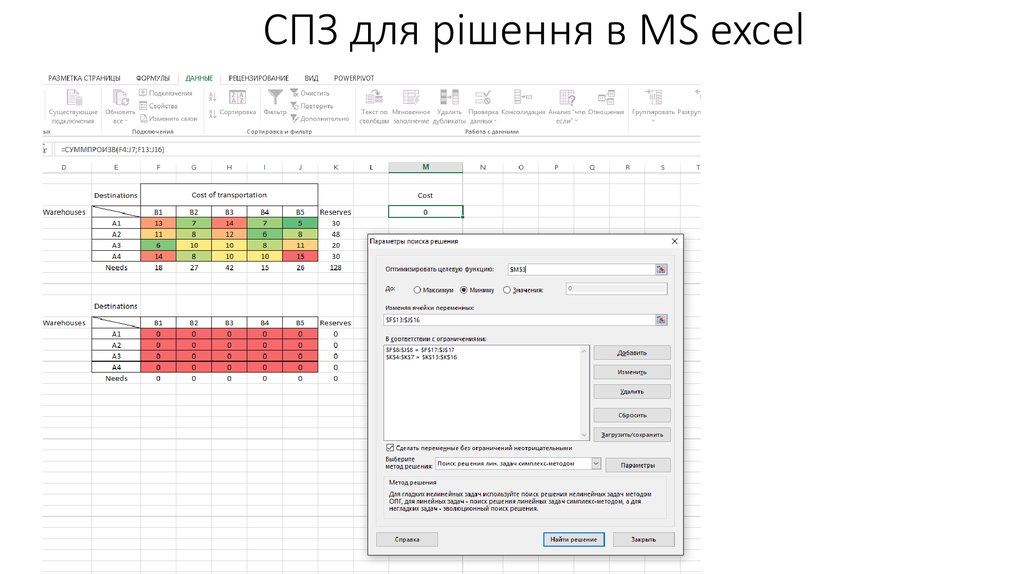Screen dimensions: 1024x574
Task: Select second constraint $K$4:$K$7 = $K$13:$K$16
Action: tap(421, 357)
